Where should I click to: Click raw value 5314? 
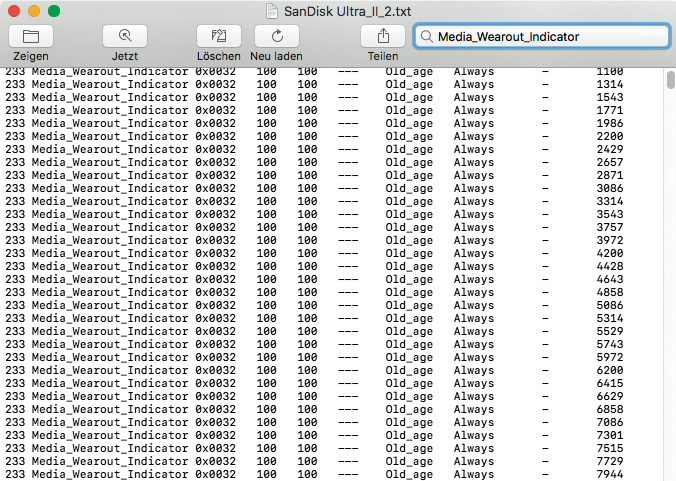tap(610, 318)
